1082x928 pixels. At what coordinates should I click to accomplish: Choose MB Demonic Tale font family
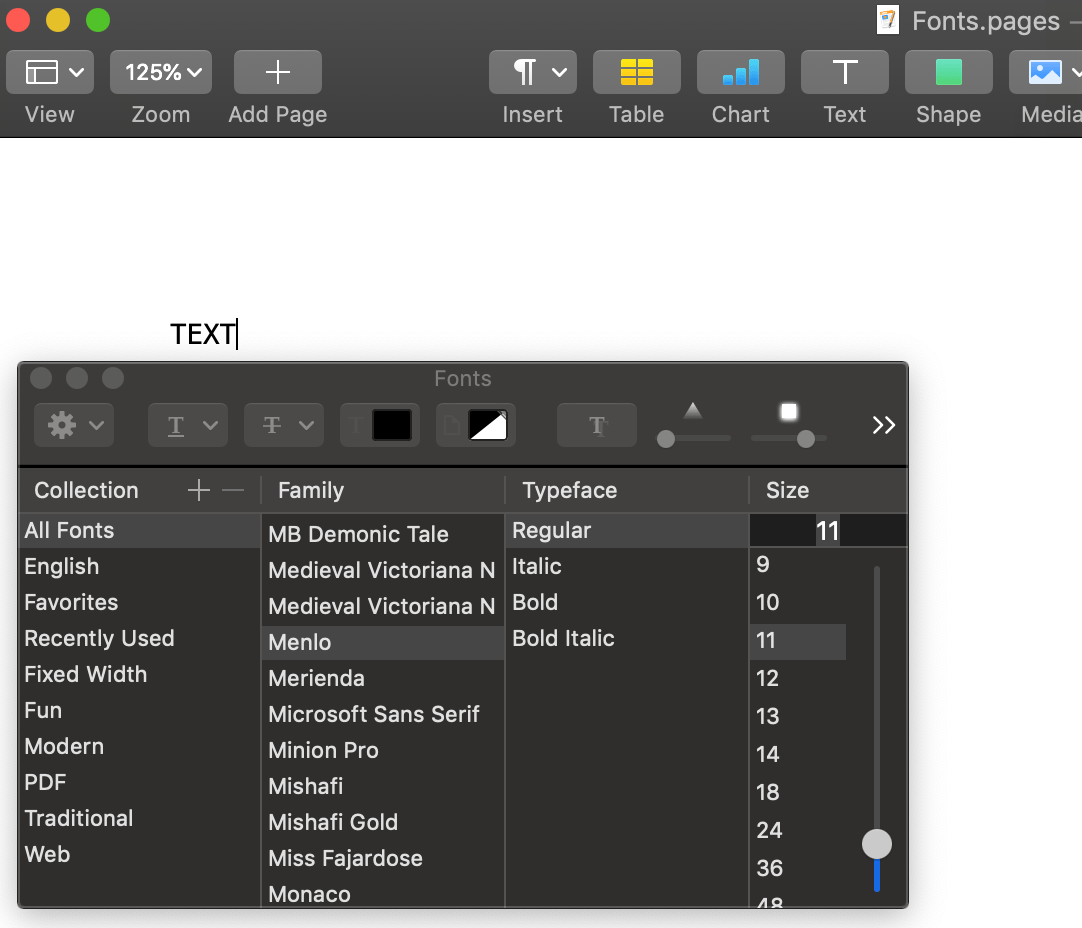(x=383, y=534)
